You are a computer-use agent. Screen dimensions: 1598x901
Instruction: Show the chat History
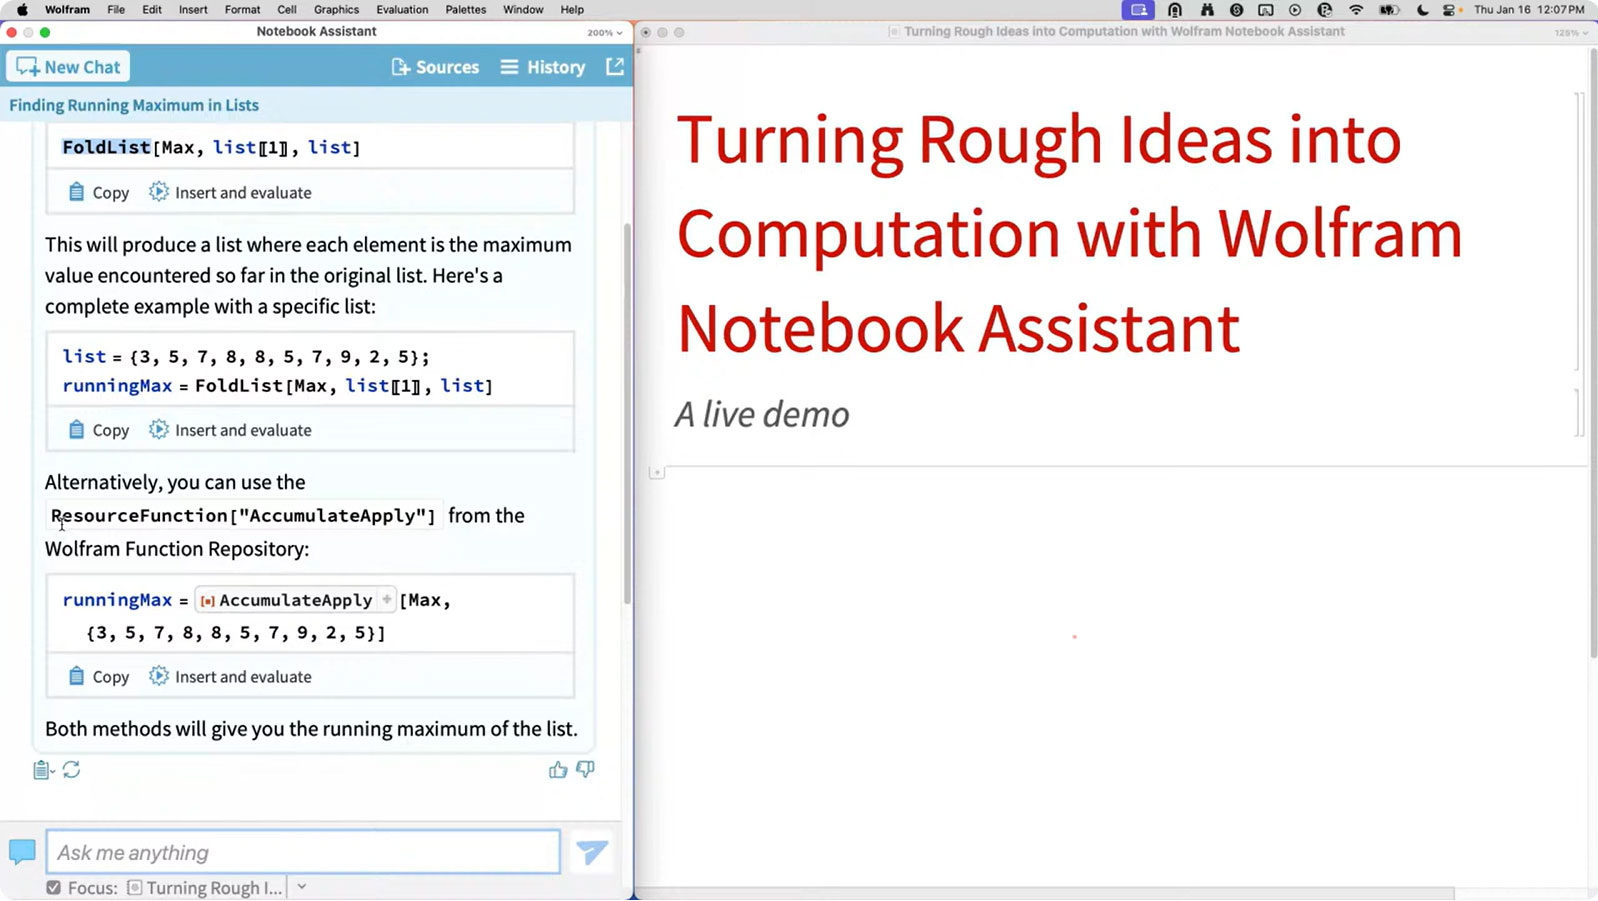[543, 67]
